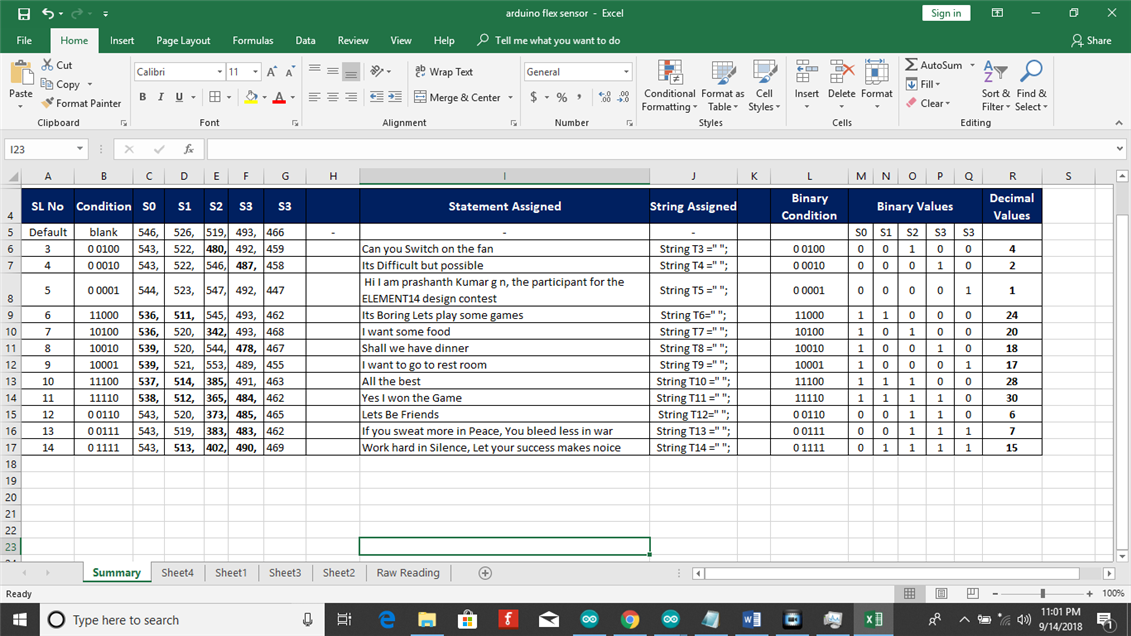Open the Formulas ribbon tab

(252, 41)
